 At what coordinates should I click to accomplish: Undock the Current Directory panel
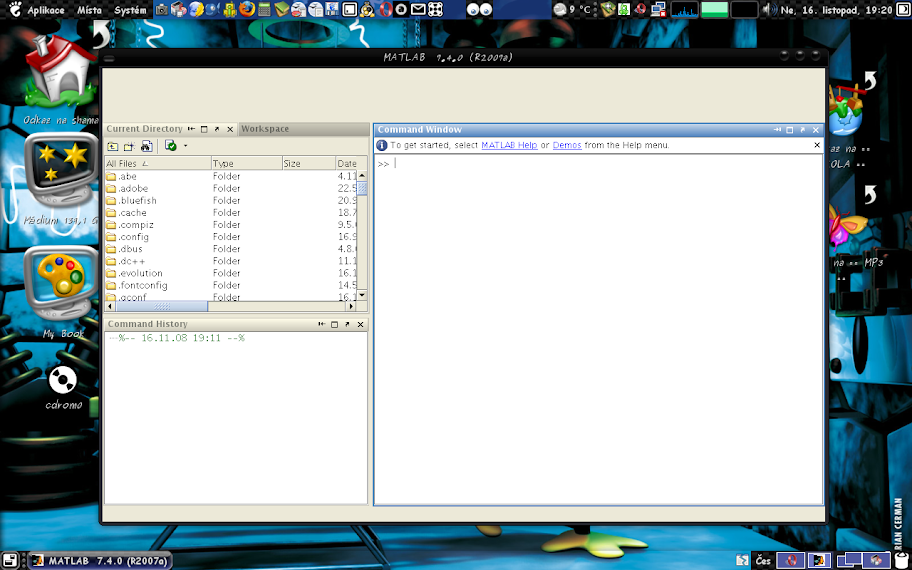click(x=217, y=129)
